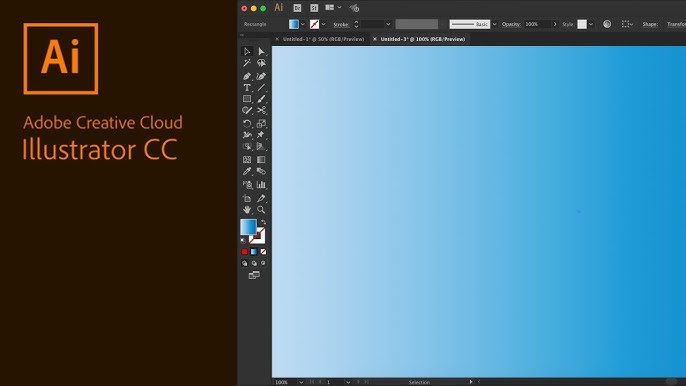The height and width of the screenshot is (386, 686).
Task: Open the Align to selection options icon
Action: click(x=627, y=24)
